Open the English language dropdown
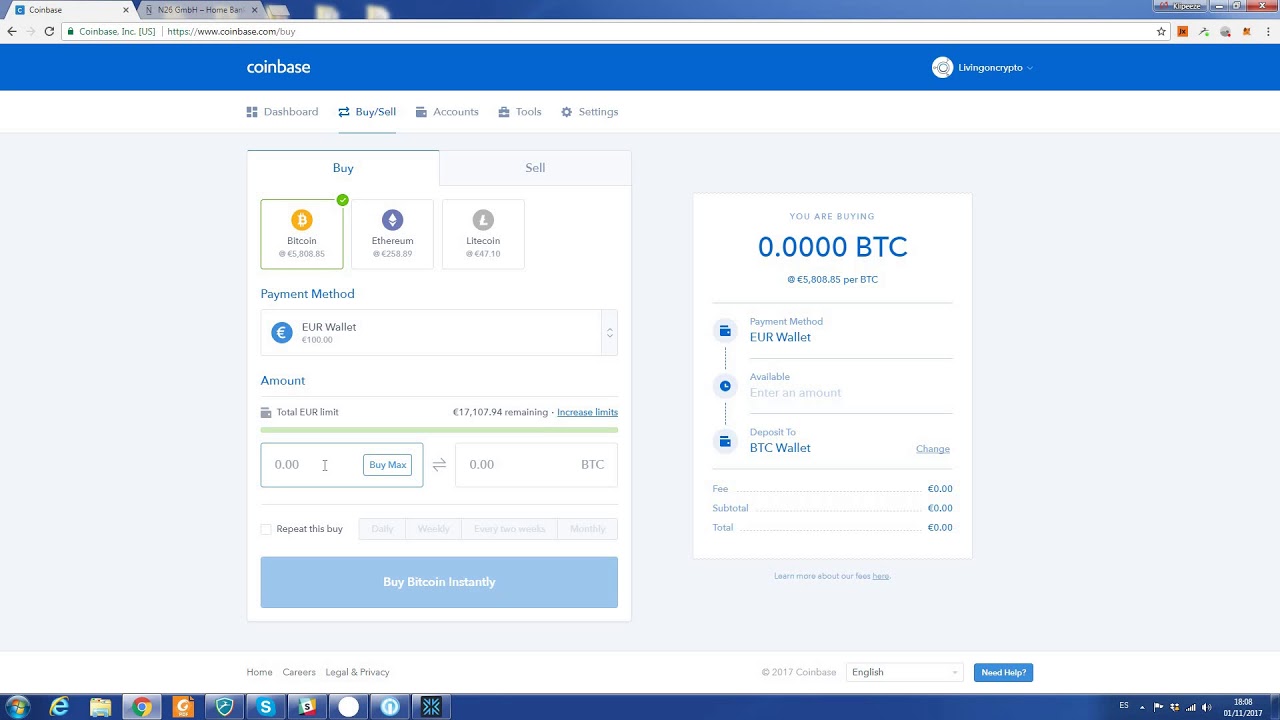The width and height of the screenshot is (1280, 720). coord(904,672)
